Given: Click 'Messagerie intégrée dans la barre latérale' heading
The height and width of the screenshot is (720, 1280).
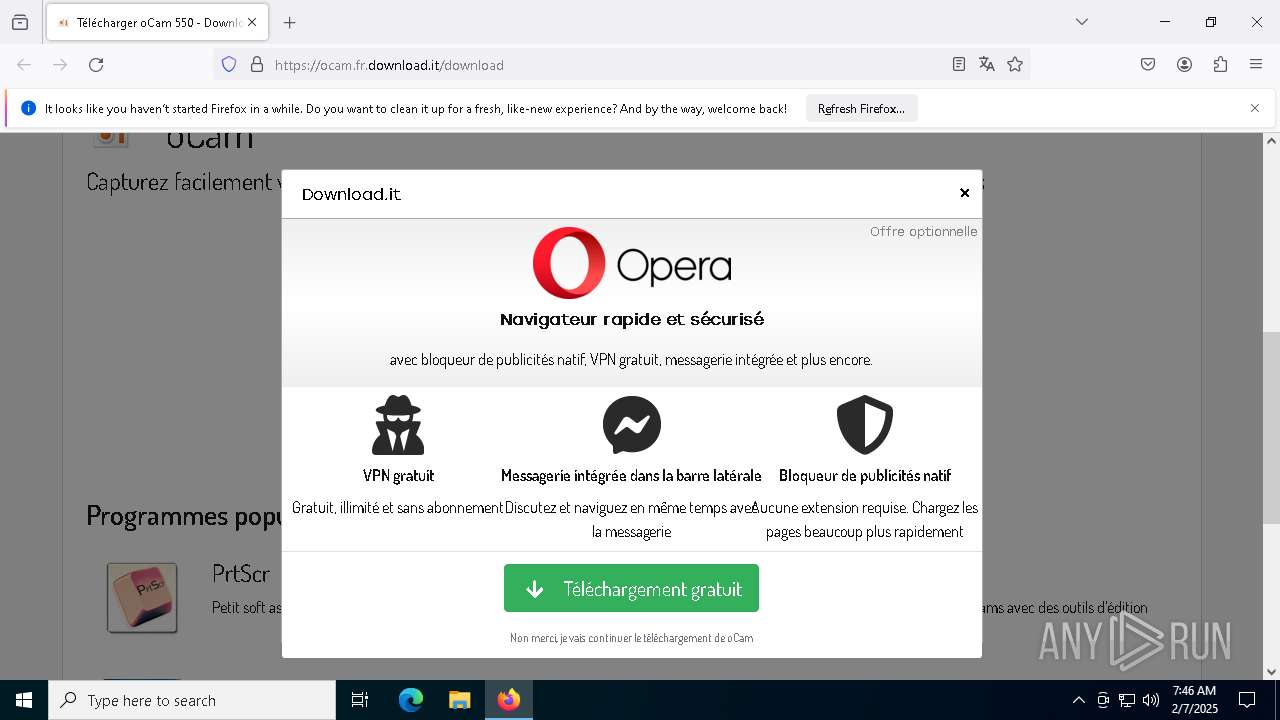Looking at the screenshot, I should coord(631,475).
